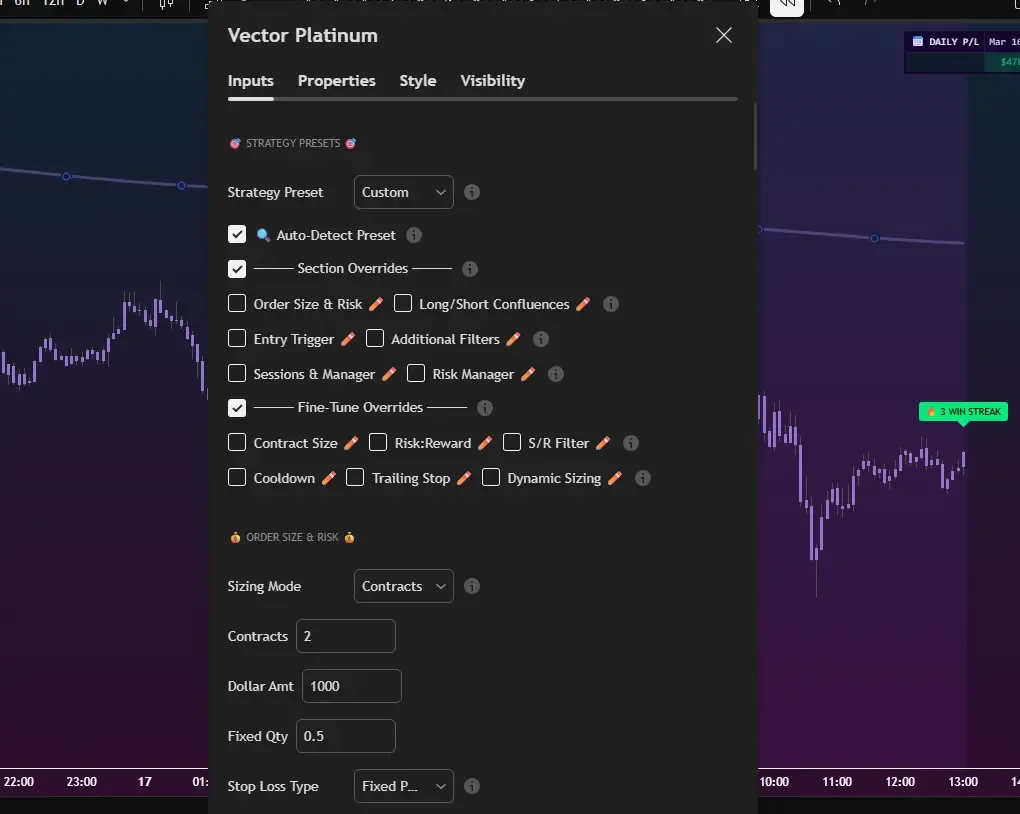The image size is (1020, 814).
Task: Click info icon after Long/Short Confluences
Action: coord(611,304)
